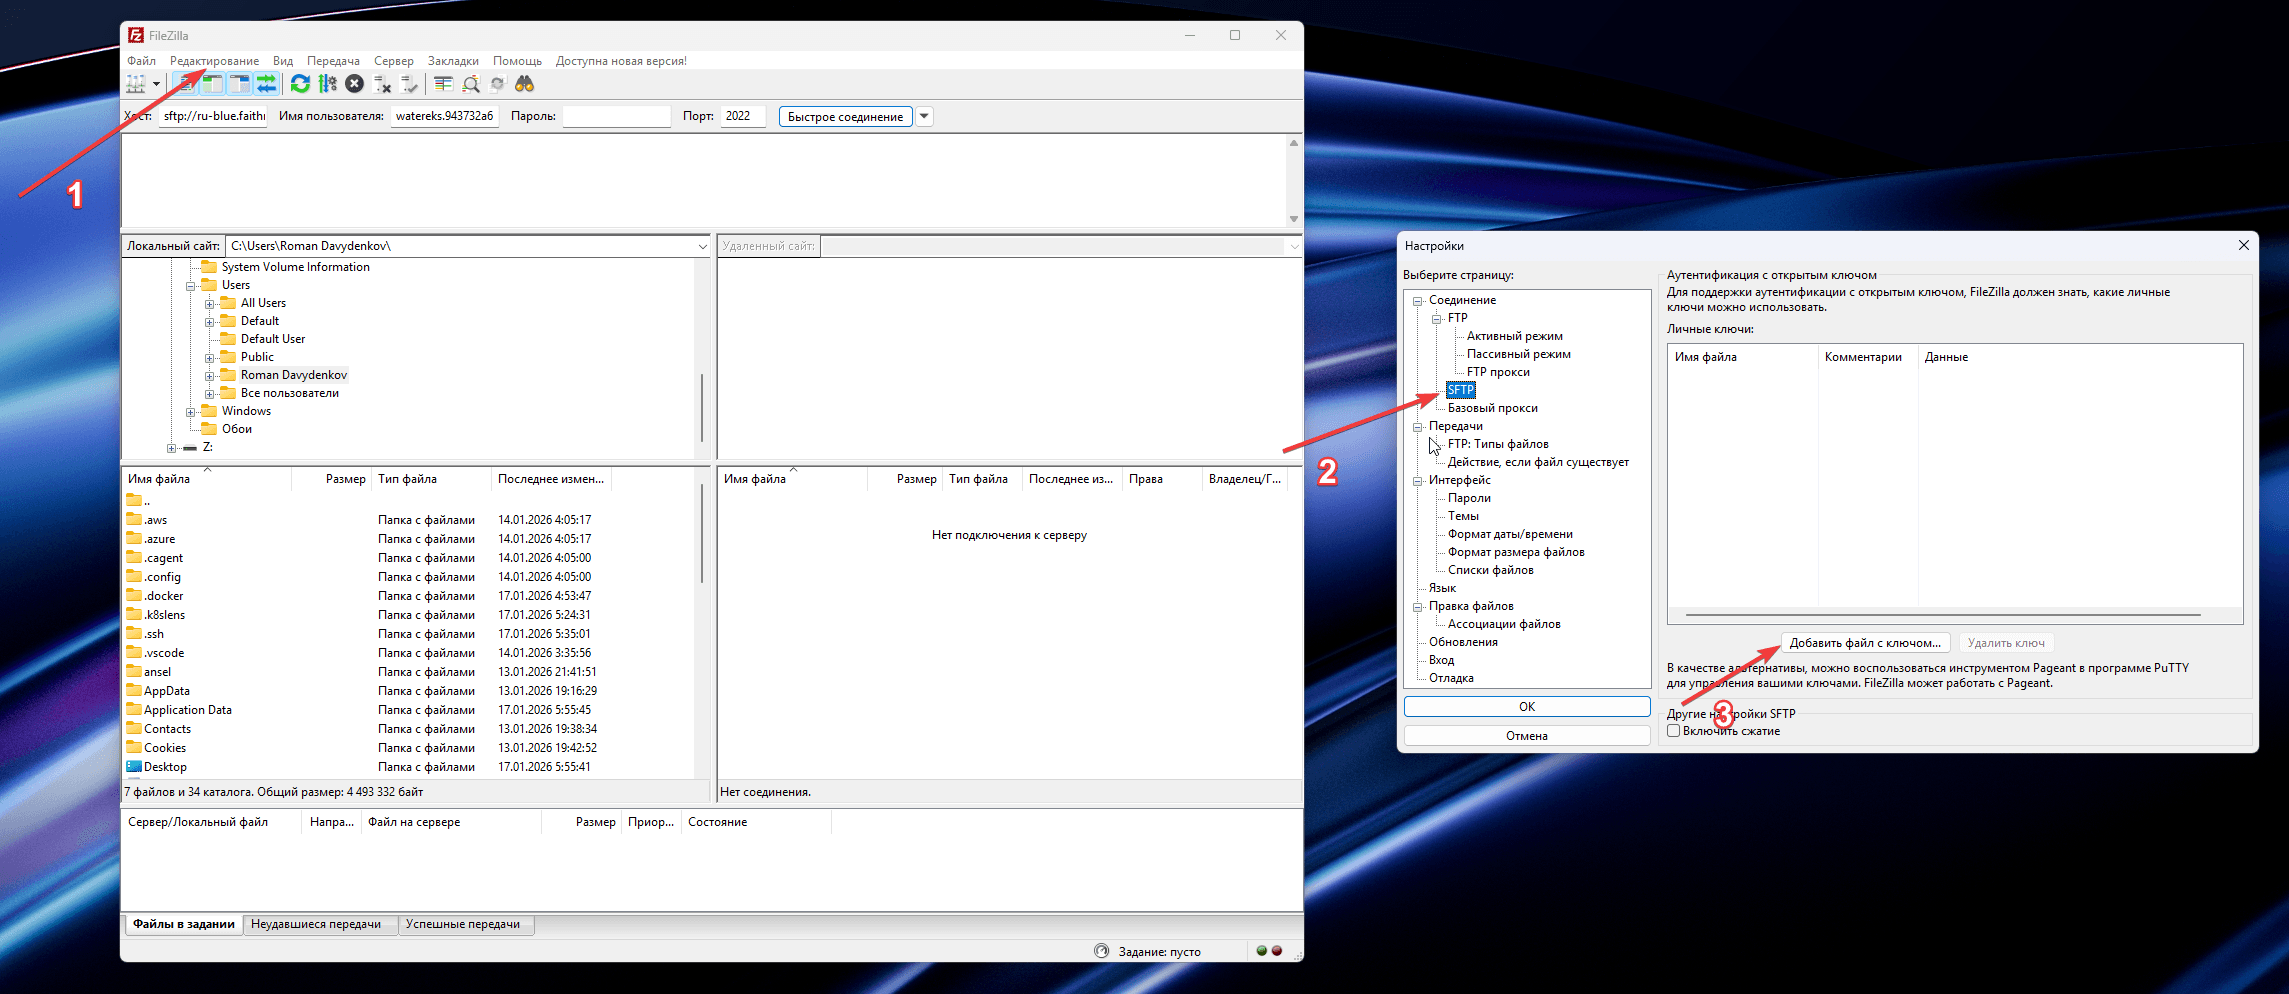Collapse the 'Передачи' settings tree branch
2289x994 pixels.
[x=1417, y=427]
